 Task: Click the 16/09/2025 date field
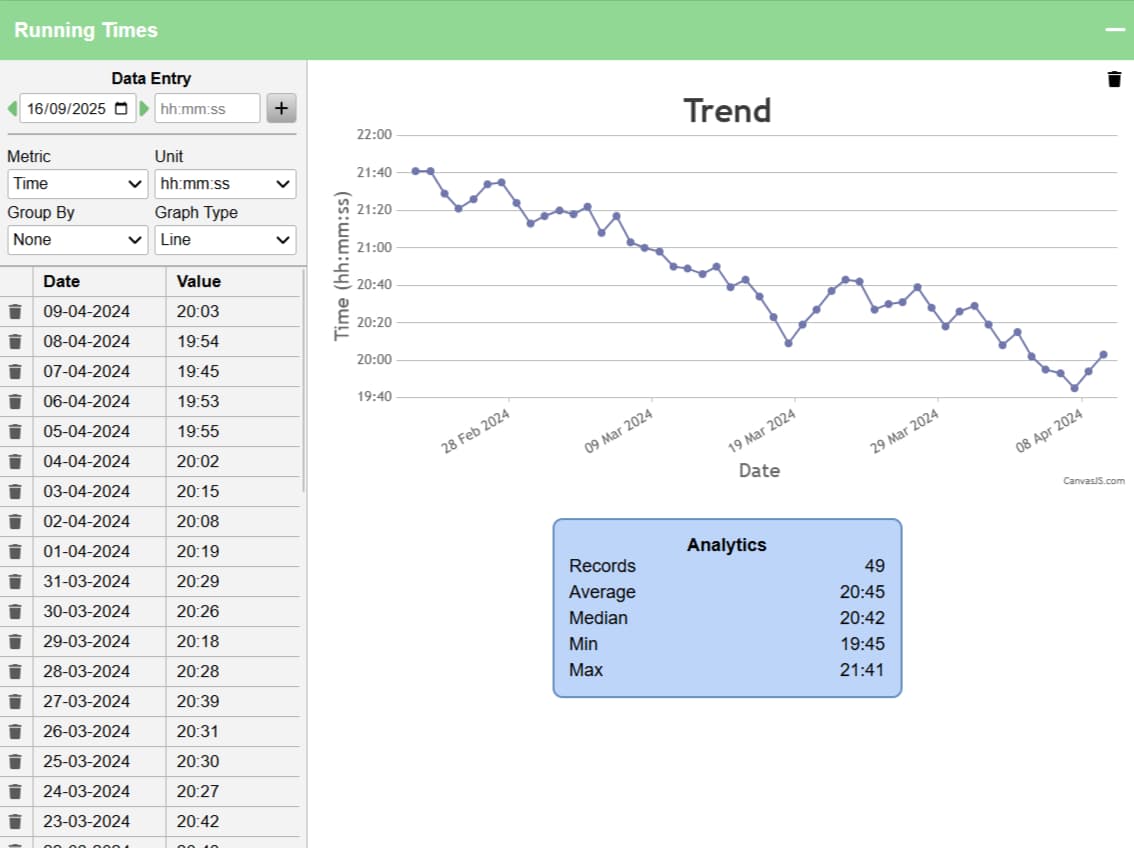tap(77, 108)
